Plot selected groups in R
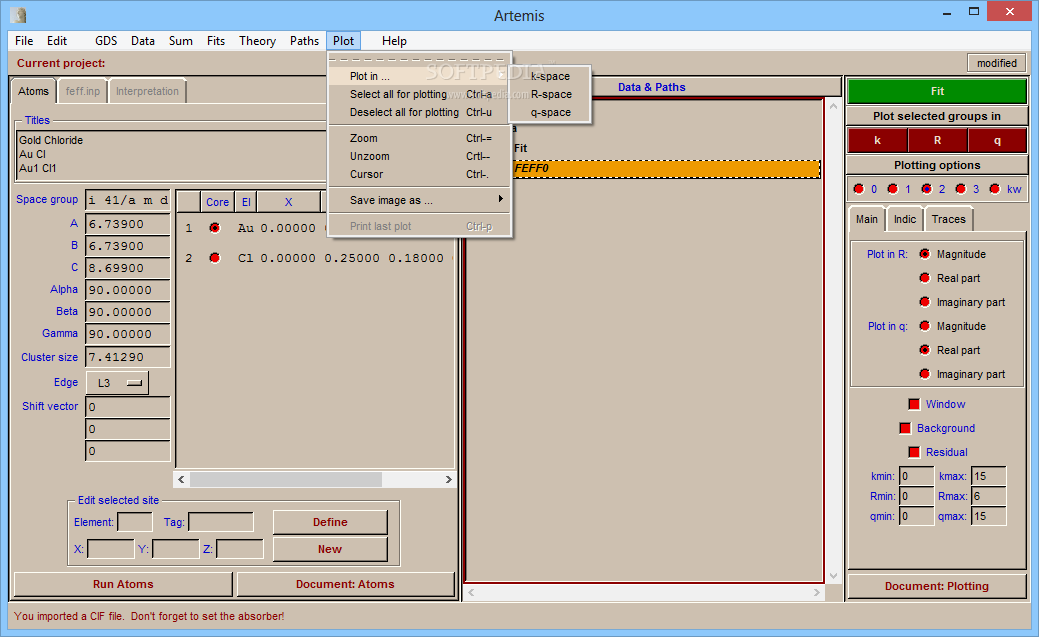This screenshot has width=1039, height=637. [937, 141]
